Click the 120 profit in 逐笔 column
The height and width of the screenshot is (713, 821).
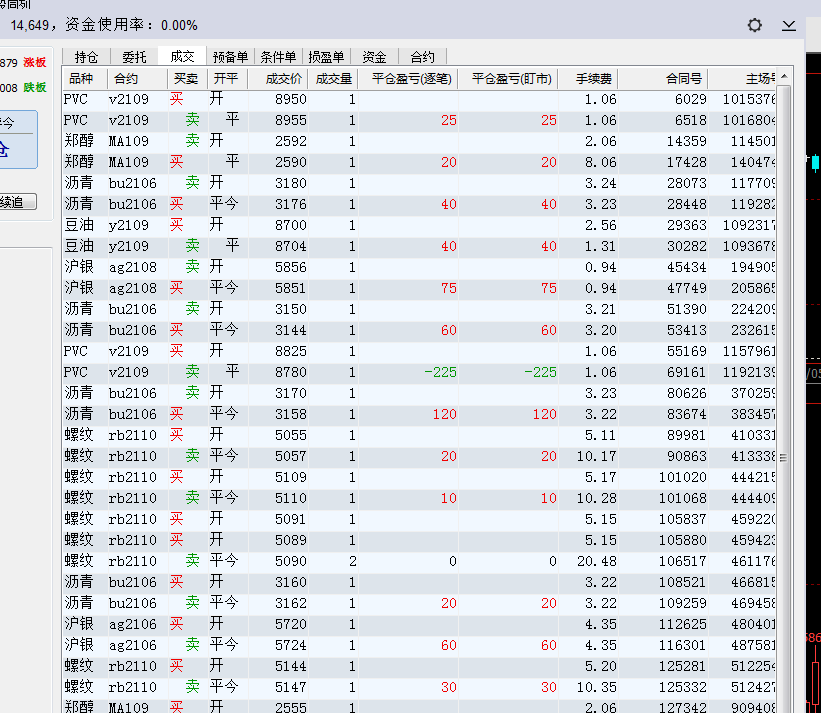tap(445, 414)
